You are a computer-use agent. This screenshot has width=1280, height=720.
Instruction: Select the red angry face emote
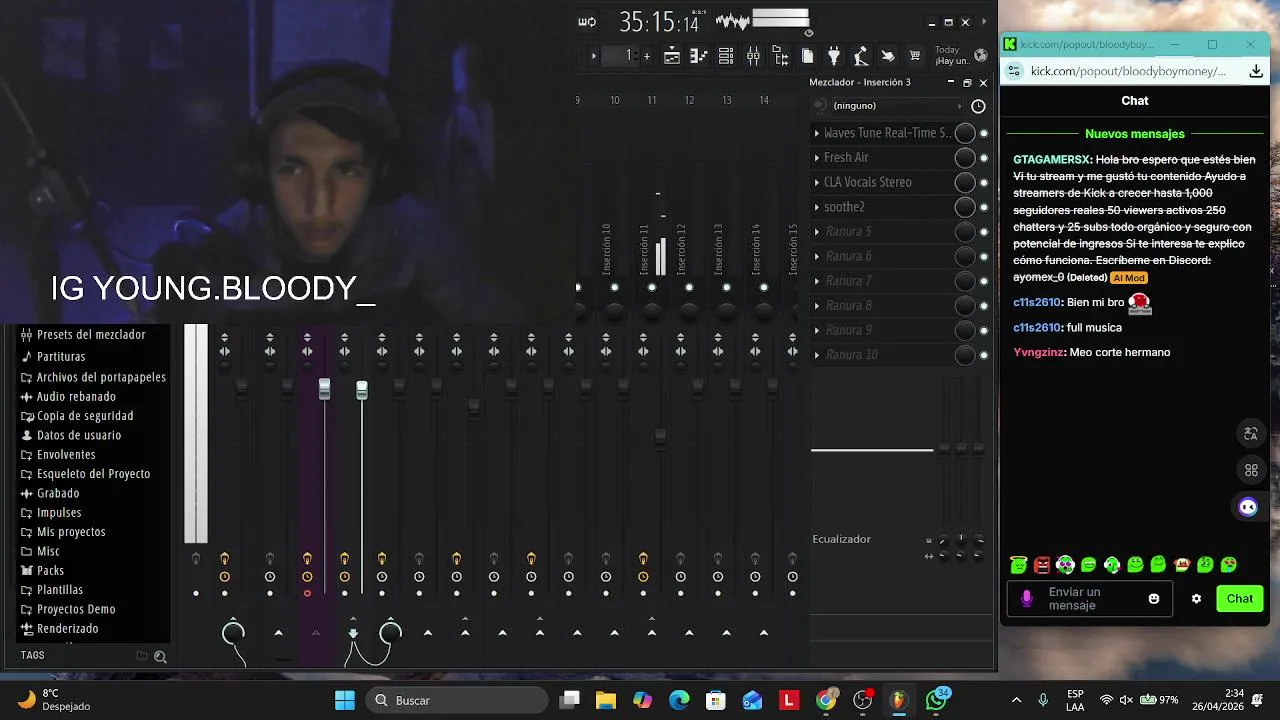1042,565
